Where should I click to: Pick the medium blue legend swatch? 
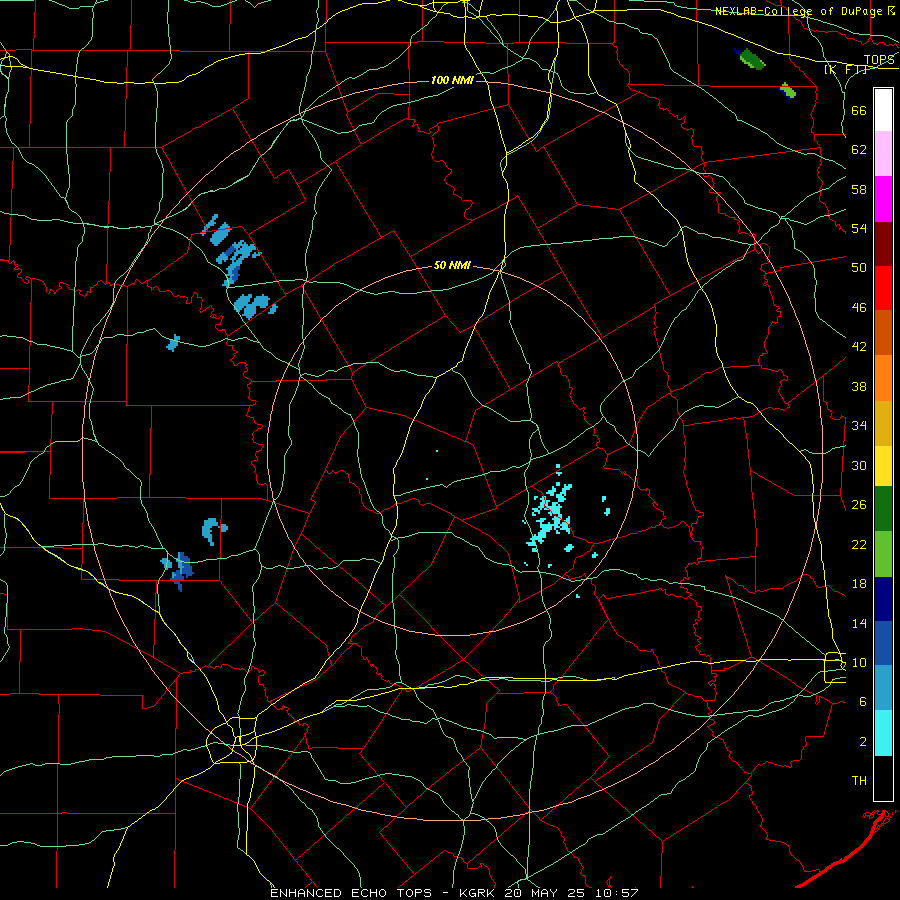(x=883, y=643)
